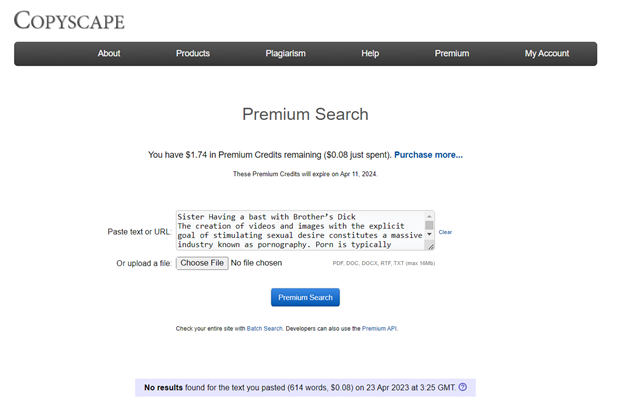Select Premium in the navigation bar
The image size is (624, 417).
click(x=451, y=54)
